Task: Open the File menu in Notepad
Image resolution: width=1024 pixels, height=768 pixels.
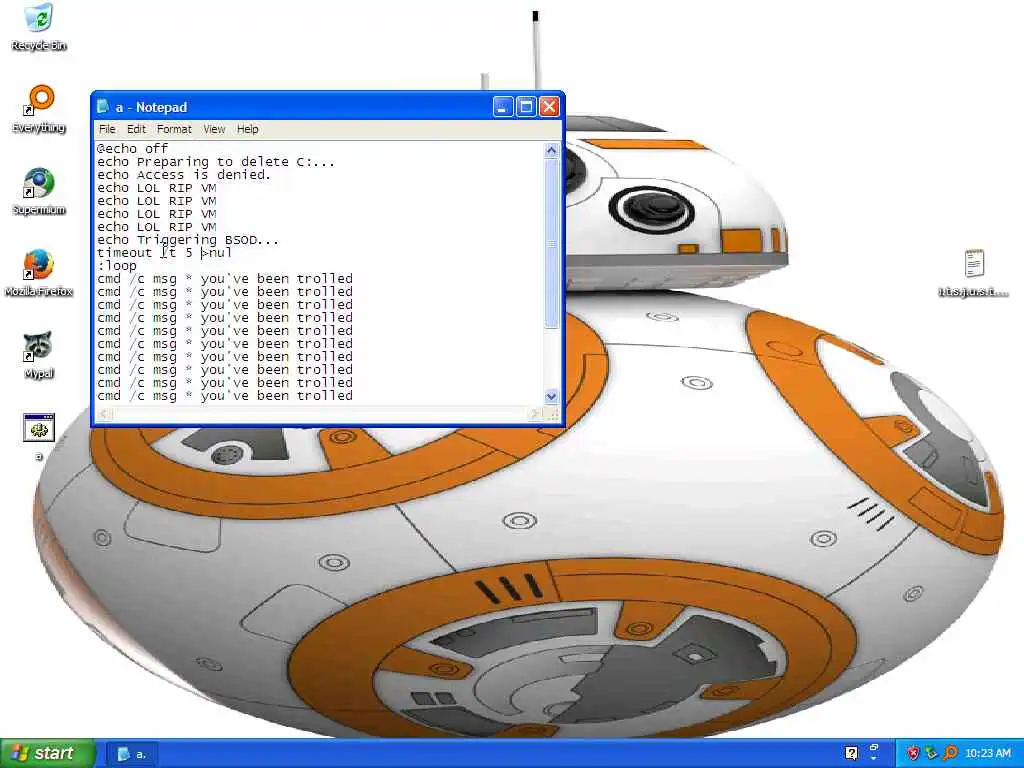Action: 107,129
